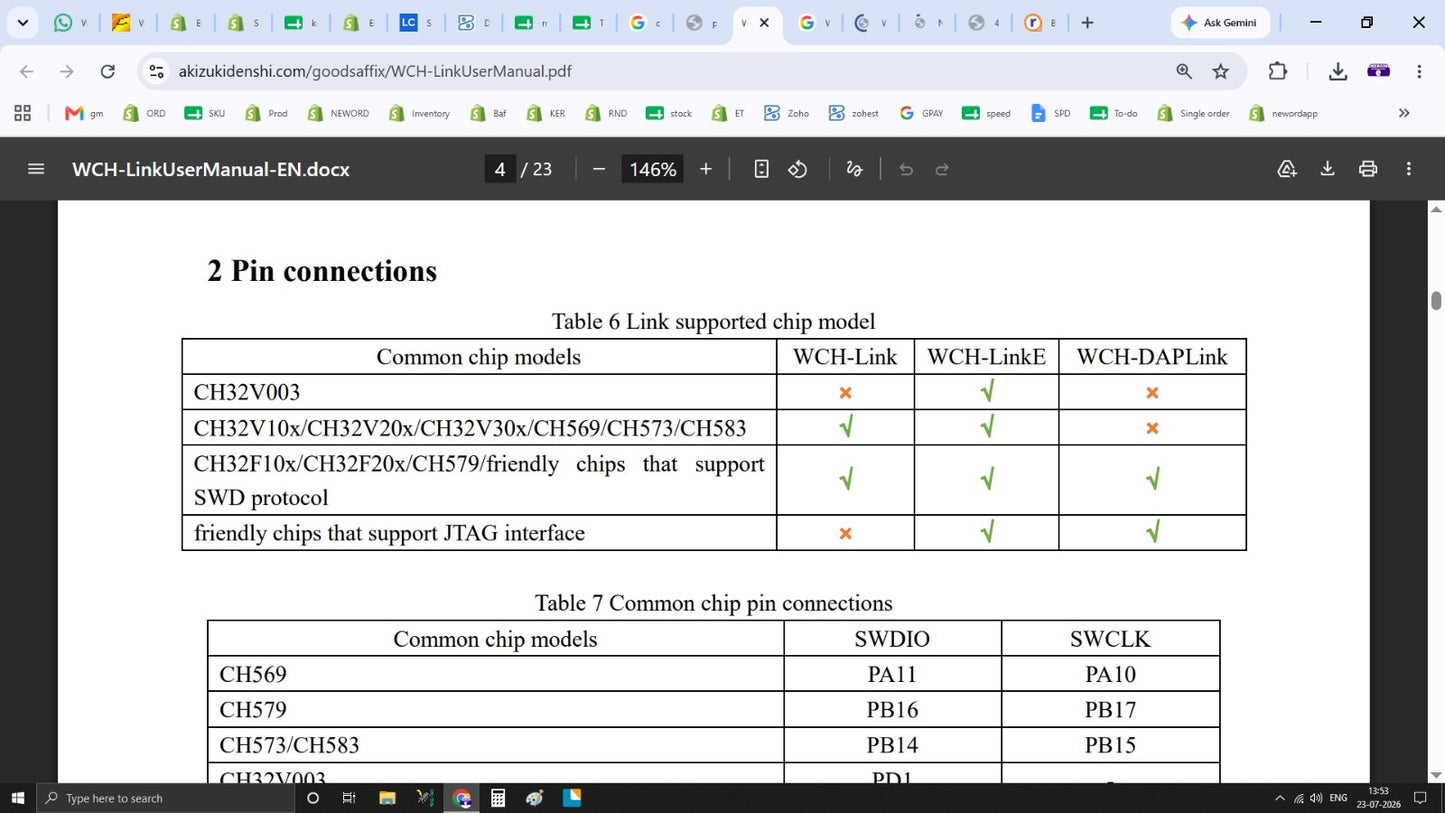Go back to previous page
The height and width of the screenshot is (813, 1445).
(x=27, y=71)
